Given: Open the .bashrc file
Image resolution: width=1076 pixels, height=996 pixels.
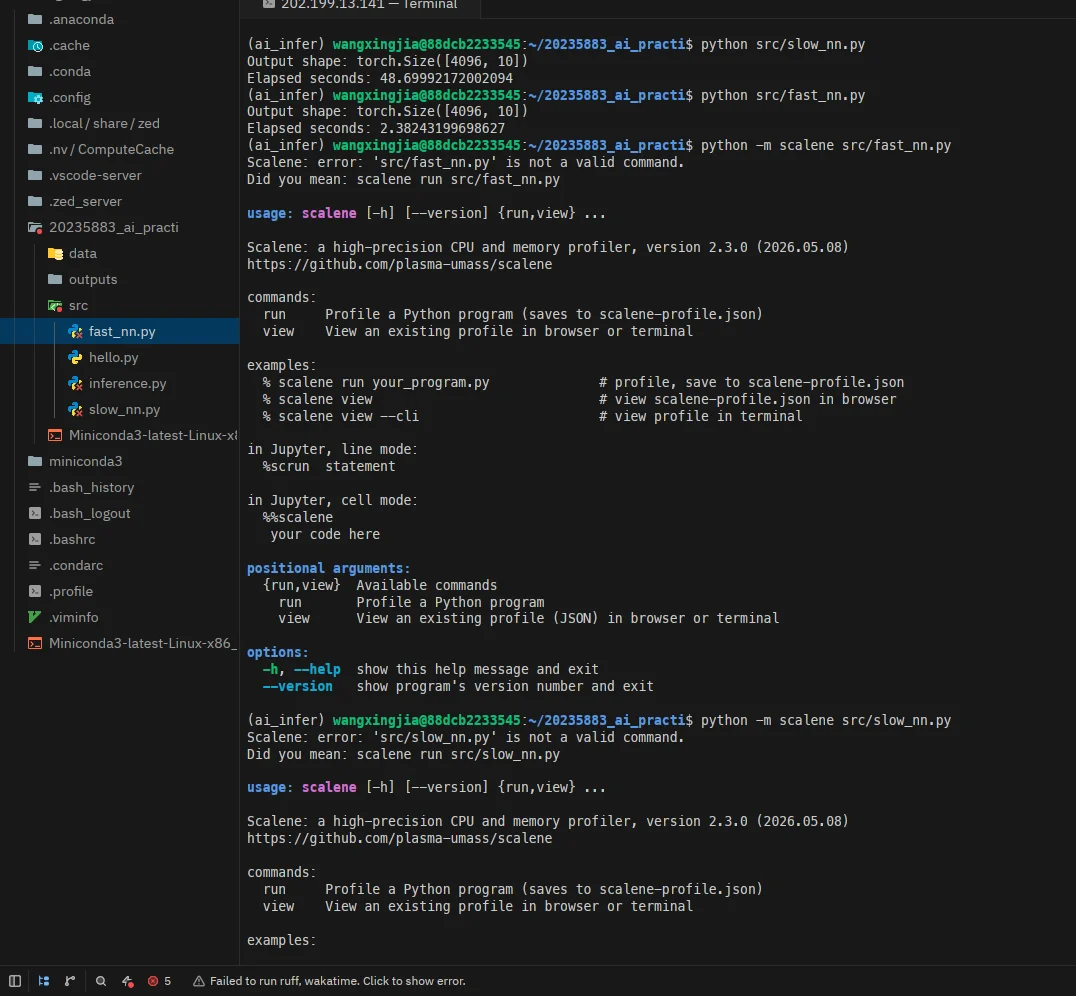Looking at the screenshot, I should pos(119,540).
